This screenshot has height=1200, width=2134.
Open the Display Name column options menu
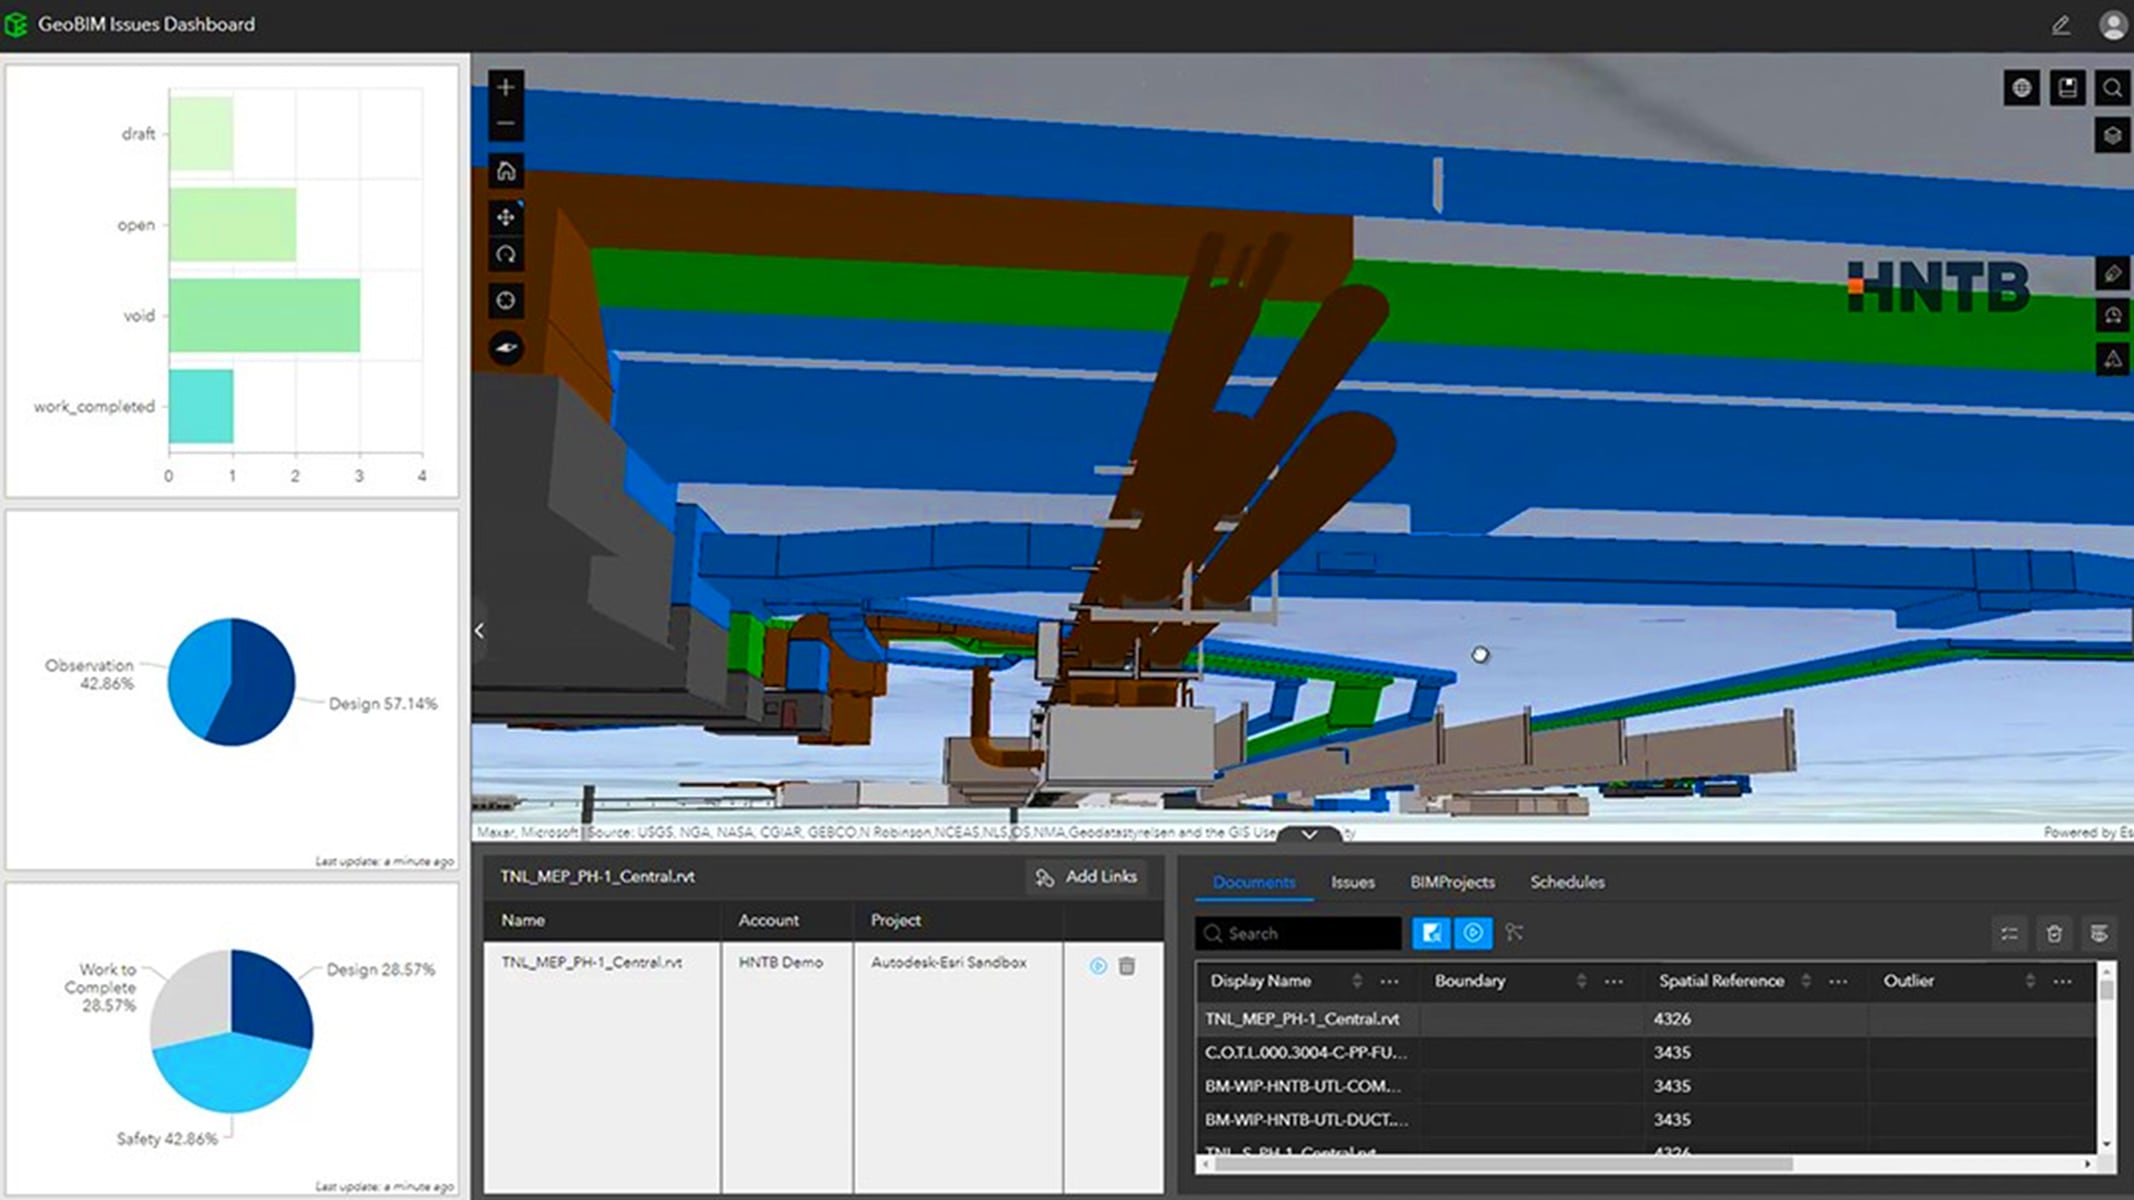1389,982
